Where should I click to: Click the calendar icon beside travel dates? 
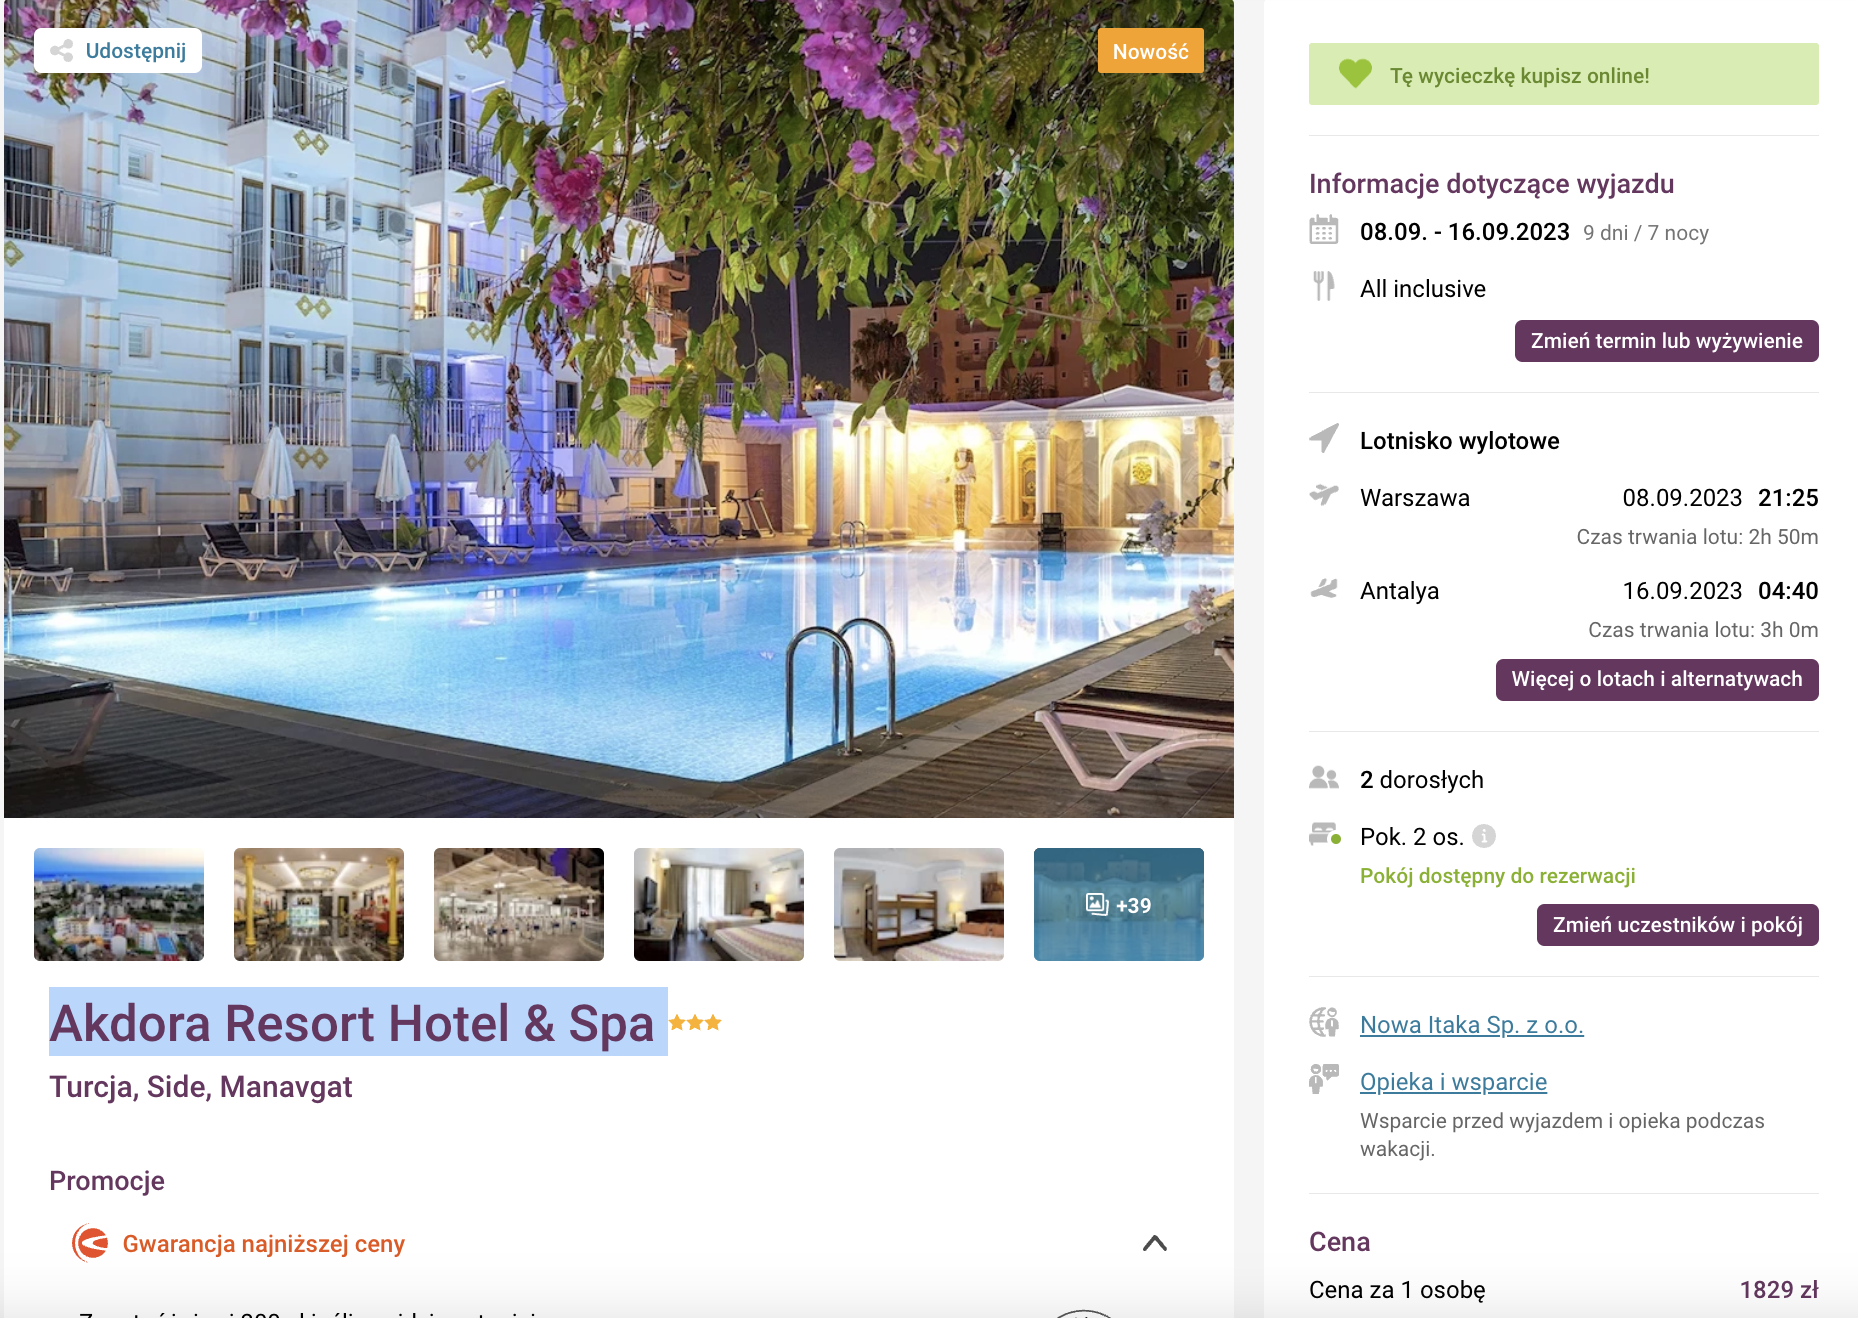click(1324, 230)
